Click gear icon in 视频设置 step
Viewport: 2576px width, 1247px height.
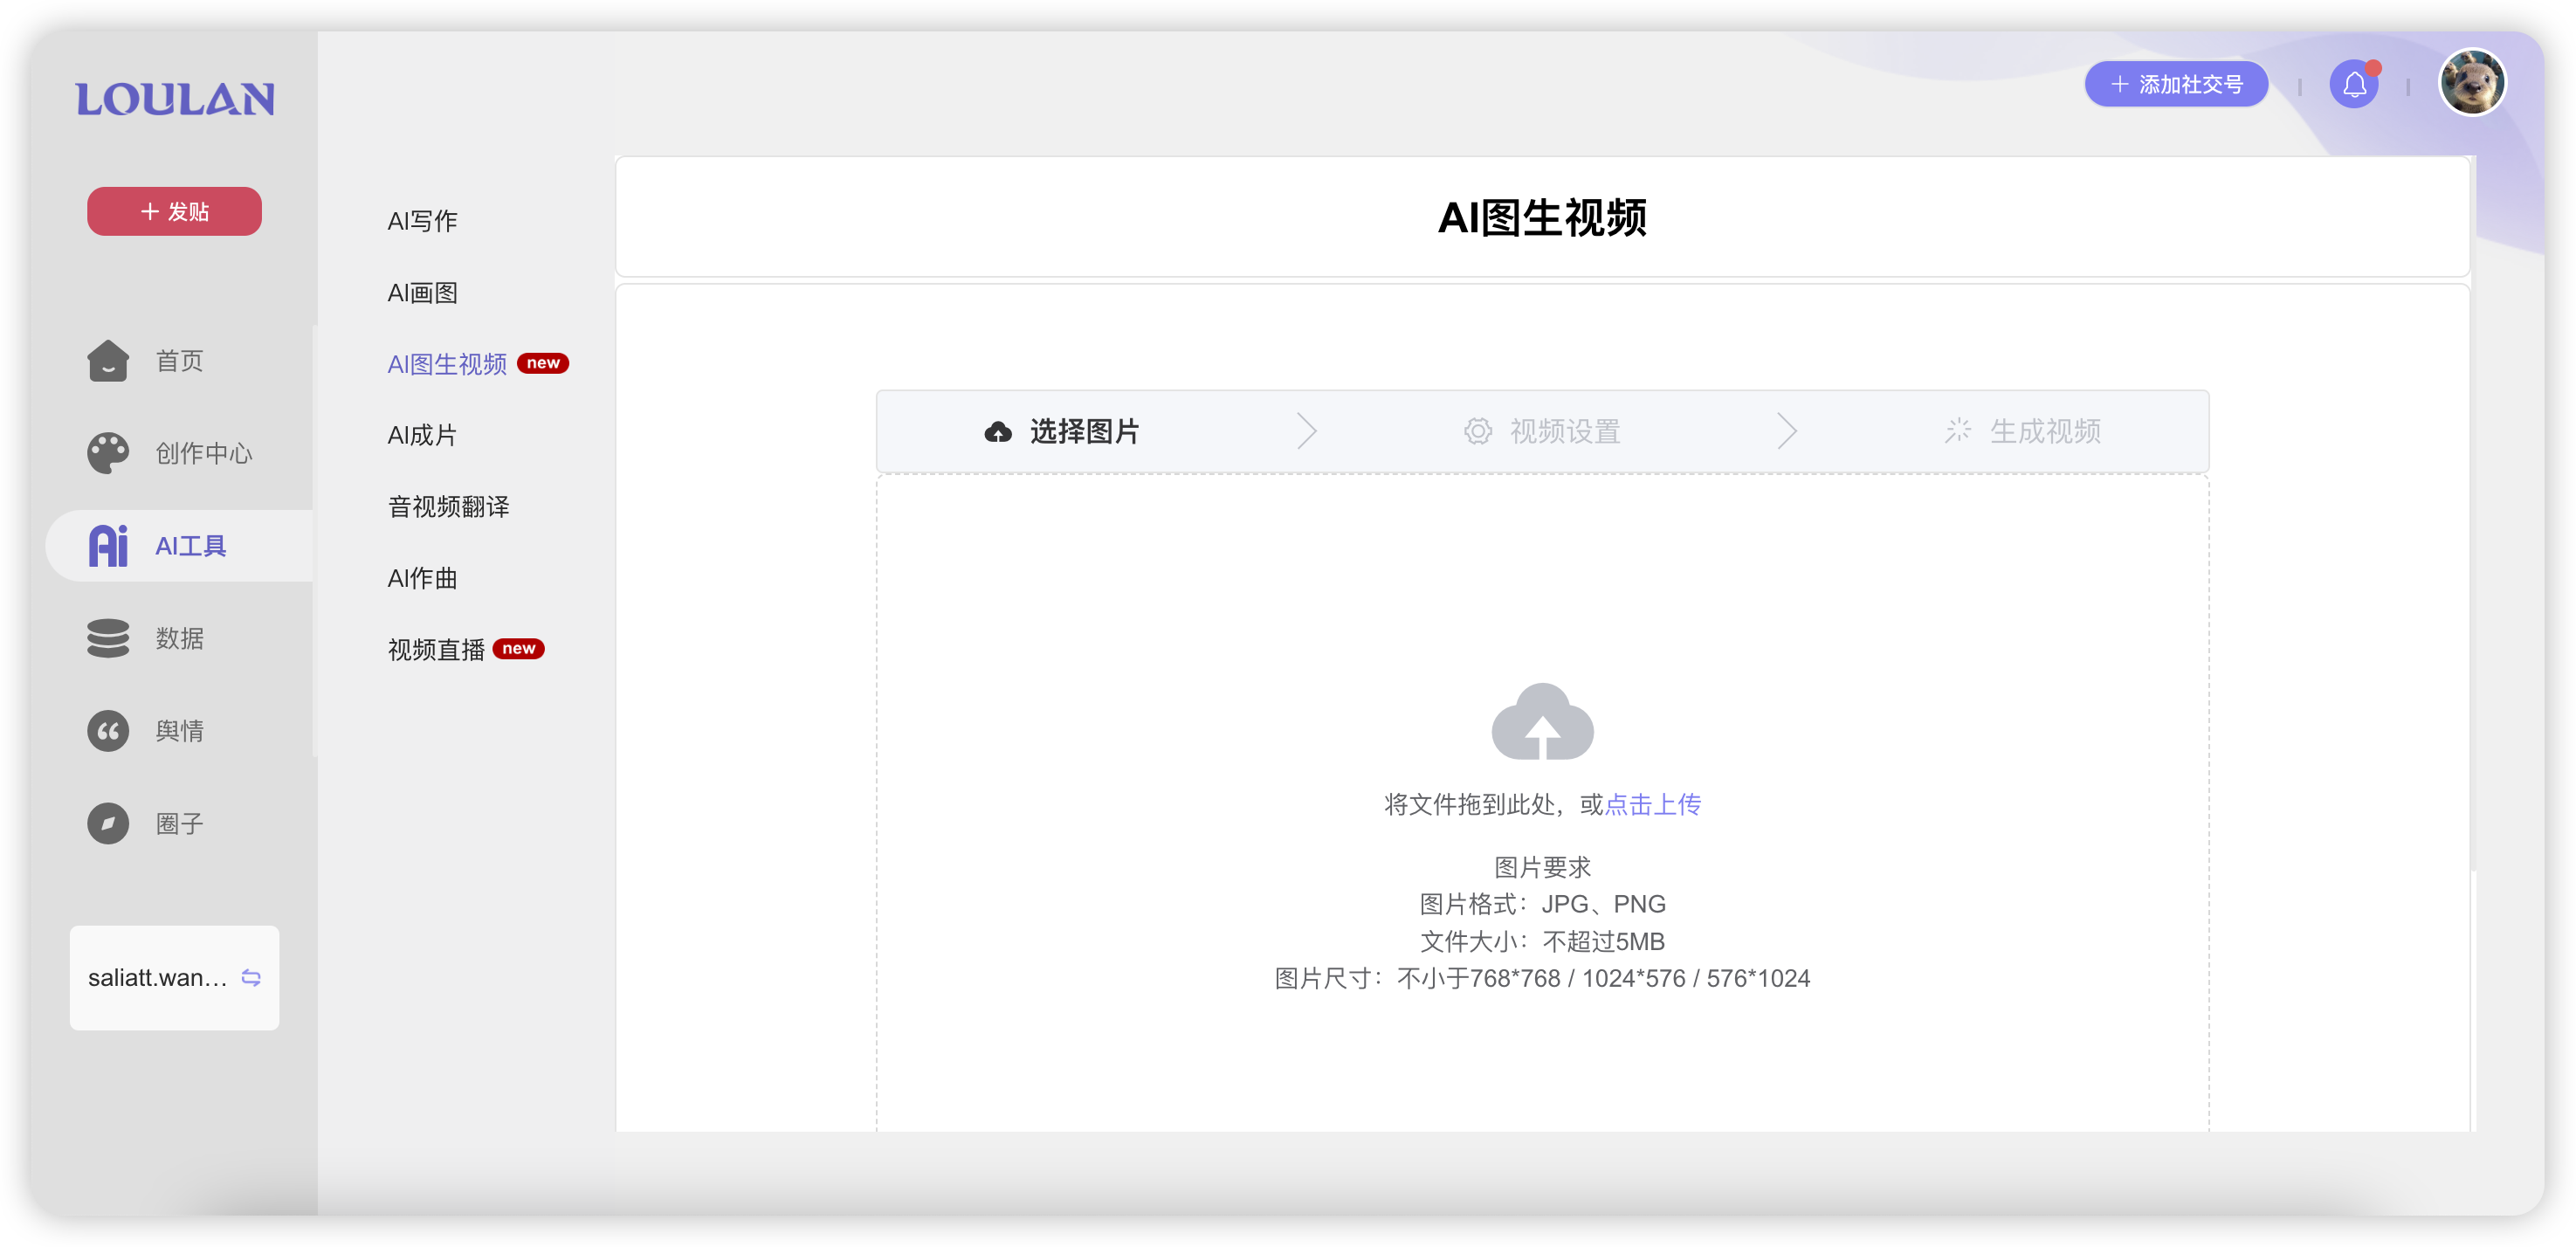(x=1478, y=431)
